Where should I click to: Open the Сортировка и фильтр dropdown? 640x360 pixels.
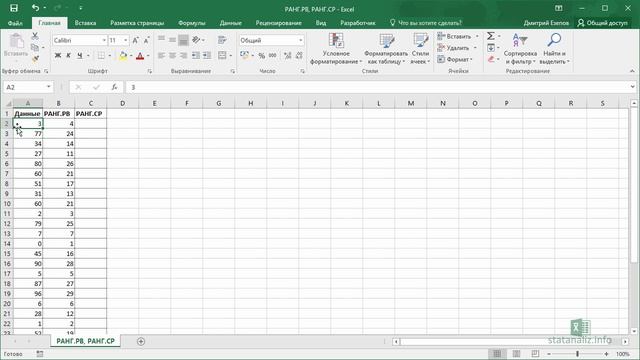(x=520, y=49)
